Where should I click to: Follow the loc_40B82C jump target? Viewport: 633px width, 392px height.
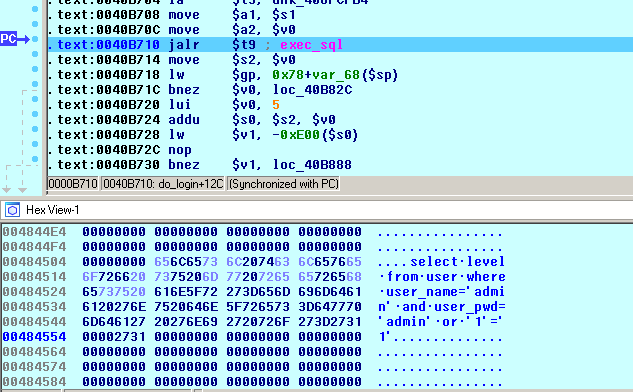click(x=312, y=90)
